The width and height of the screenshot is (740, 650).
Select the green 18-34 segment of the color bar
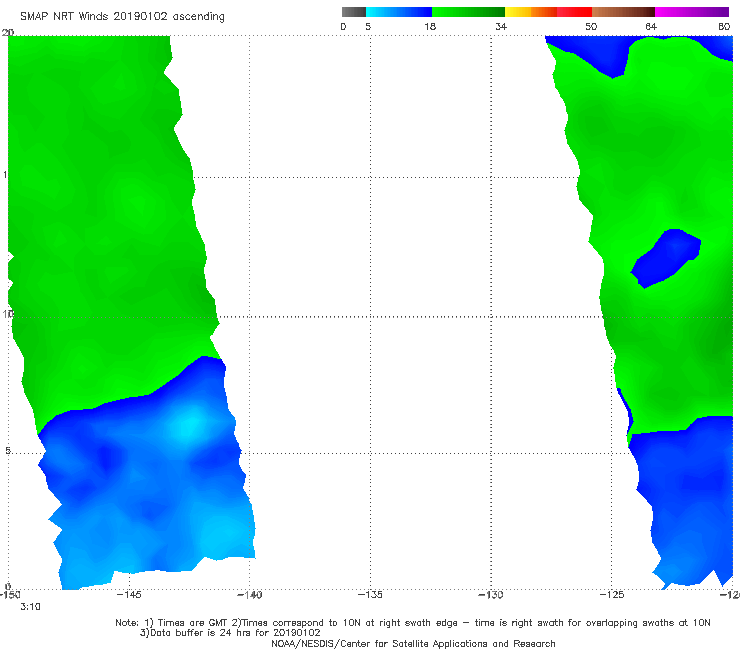point(469,12)
